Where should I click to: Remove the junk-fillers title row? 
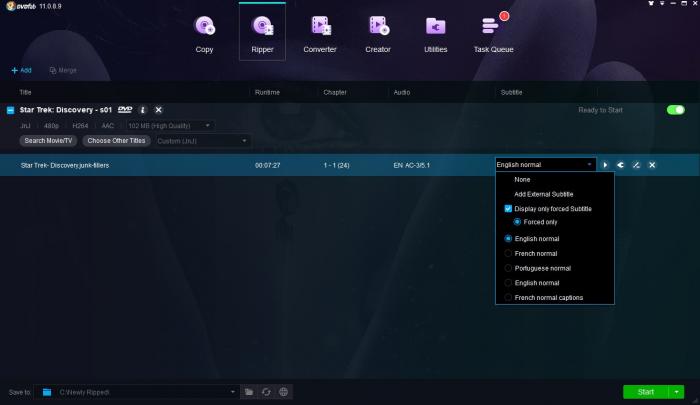(x=652, y=165)
